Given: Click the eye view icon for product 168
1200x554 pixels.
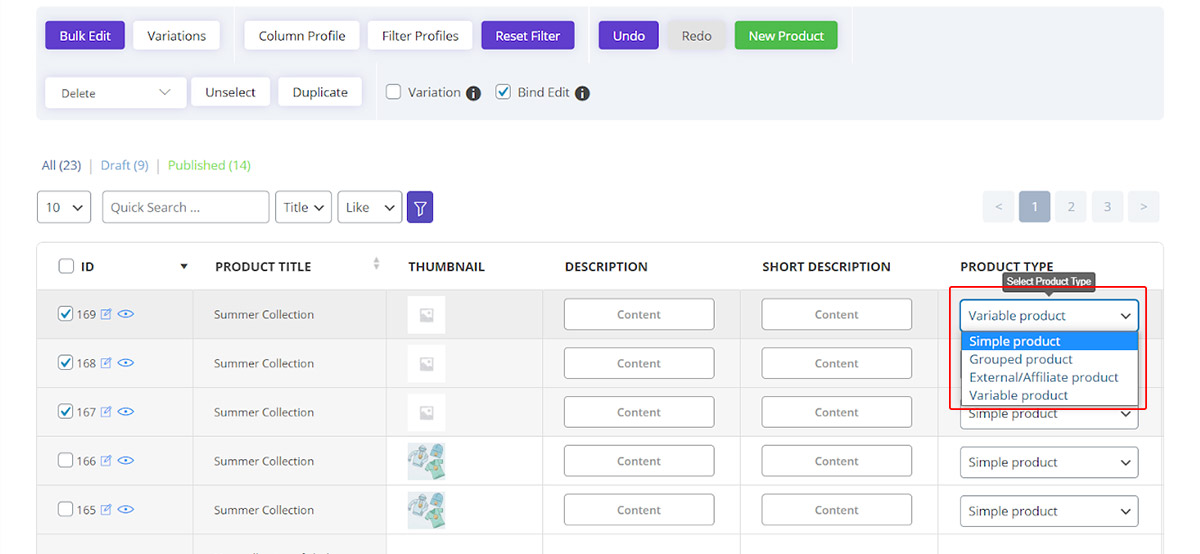Looking at the screenshot, I should 126,363.
